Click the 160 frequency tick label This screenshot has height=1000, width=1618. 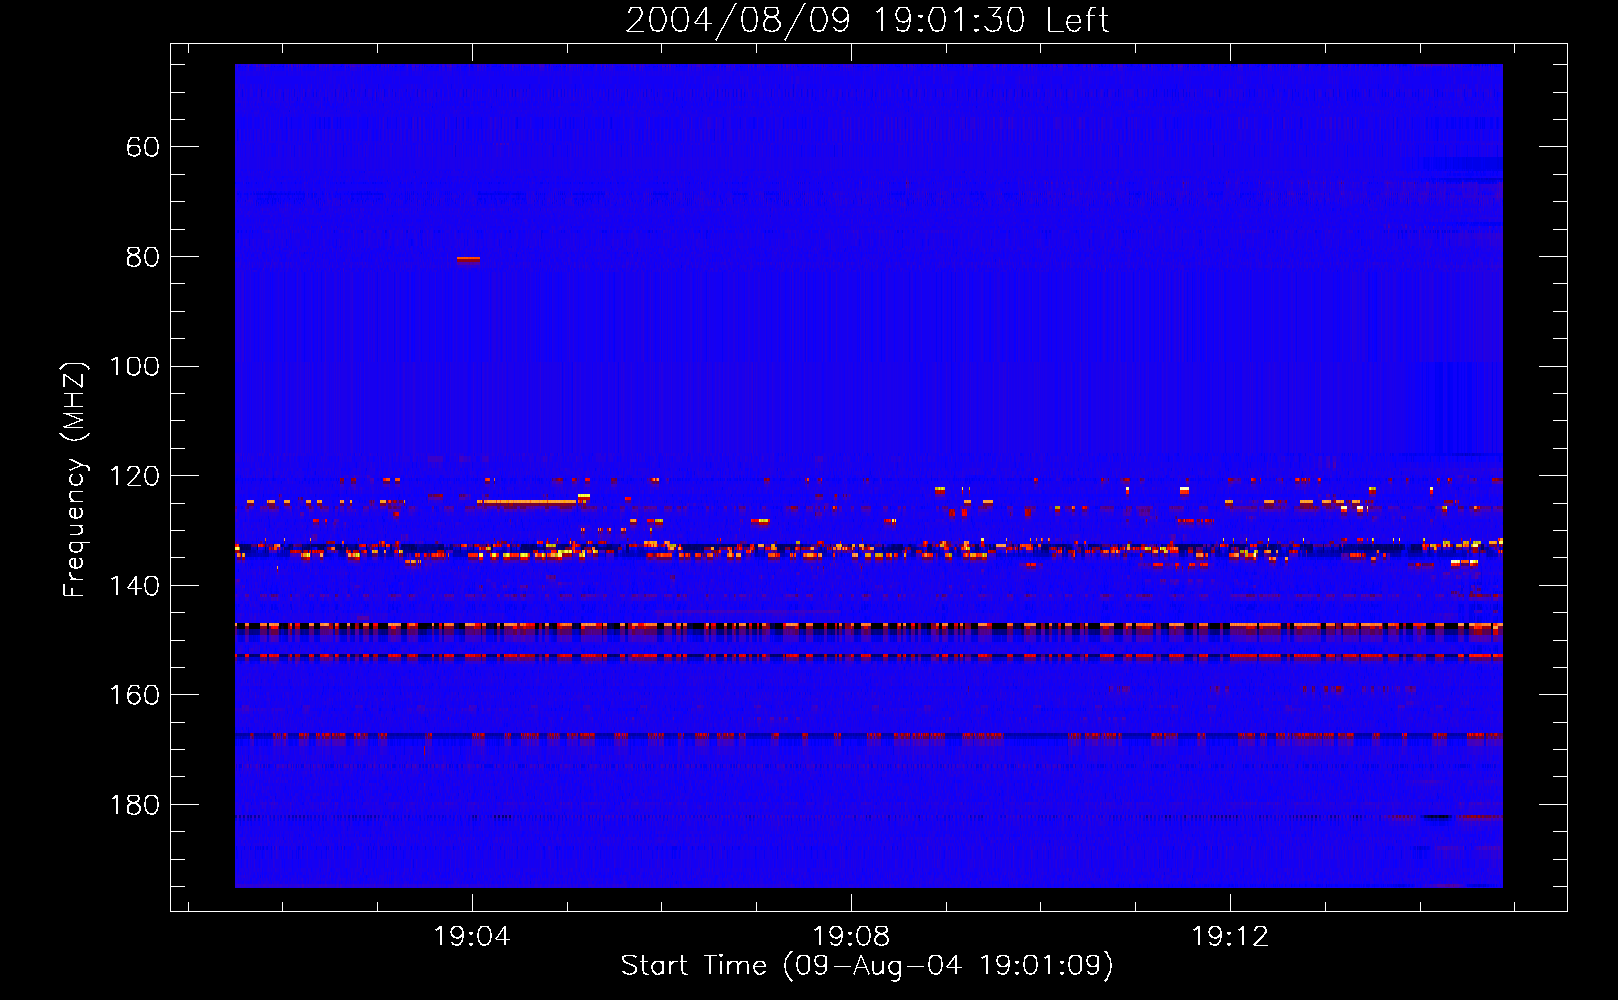tap(134, 695)
